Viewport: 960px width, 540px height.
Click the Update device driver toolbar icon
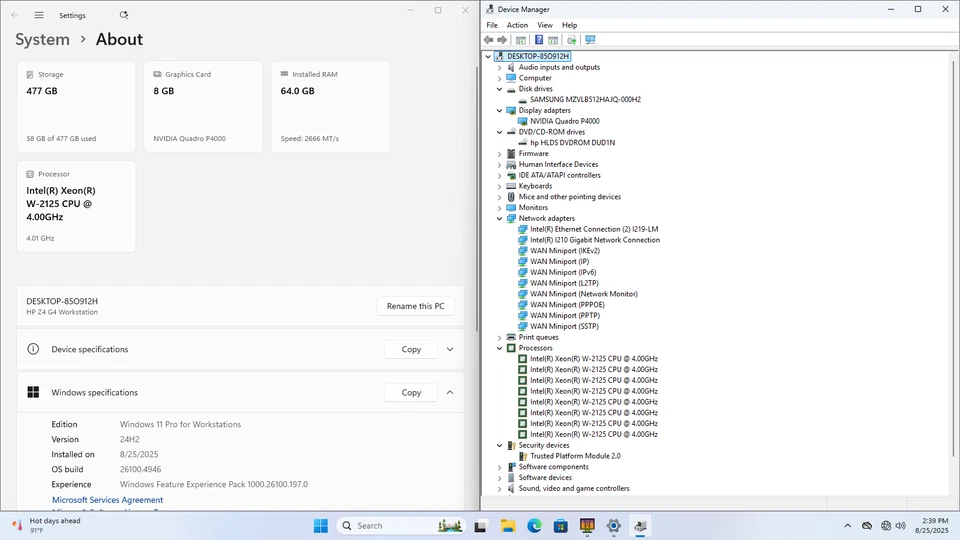(571, 40)
